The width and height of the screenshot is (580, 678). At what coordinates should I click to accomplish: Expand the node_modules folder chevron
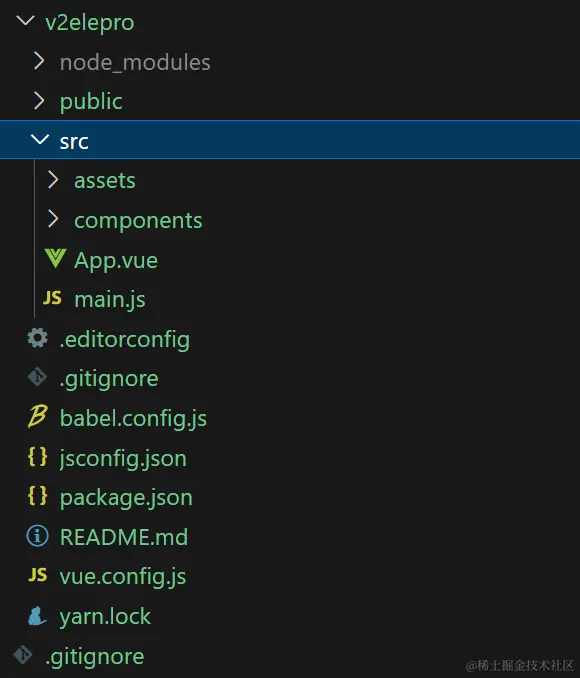tap(39, 61)
